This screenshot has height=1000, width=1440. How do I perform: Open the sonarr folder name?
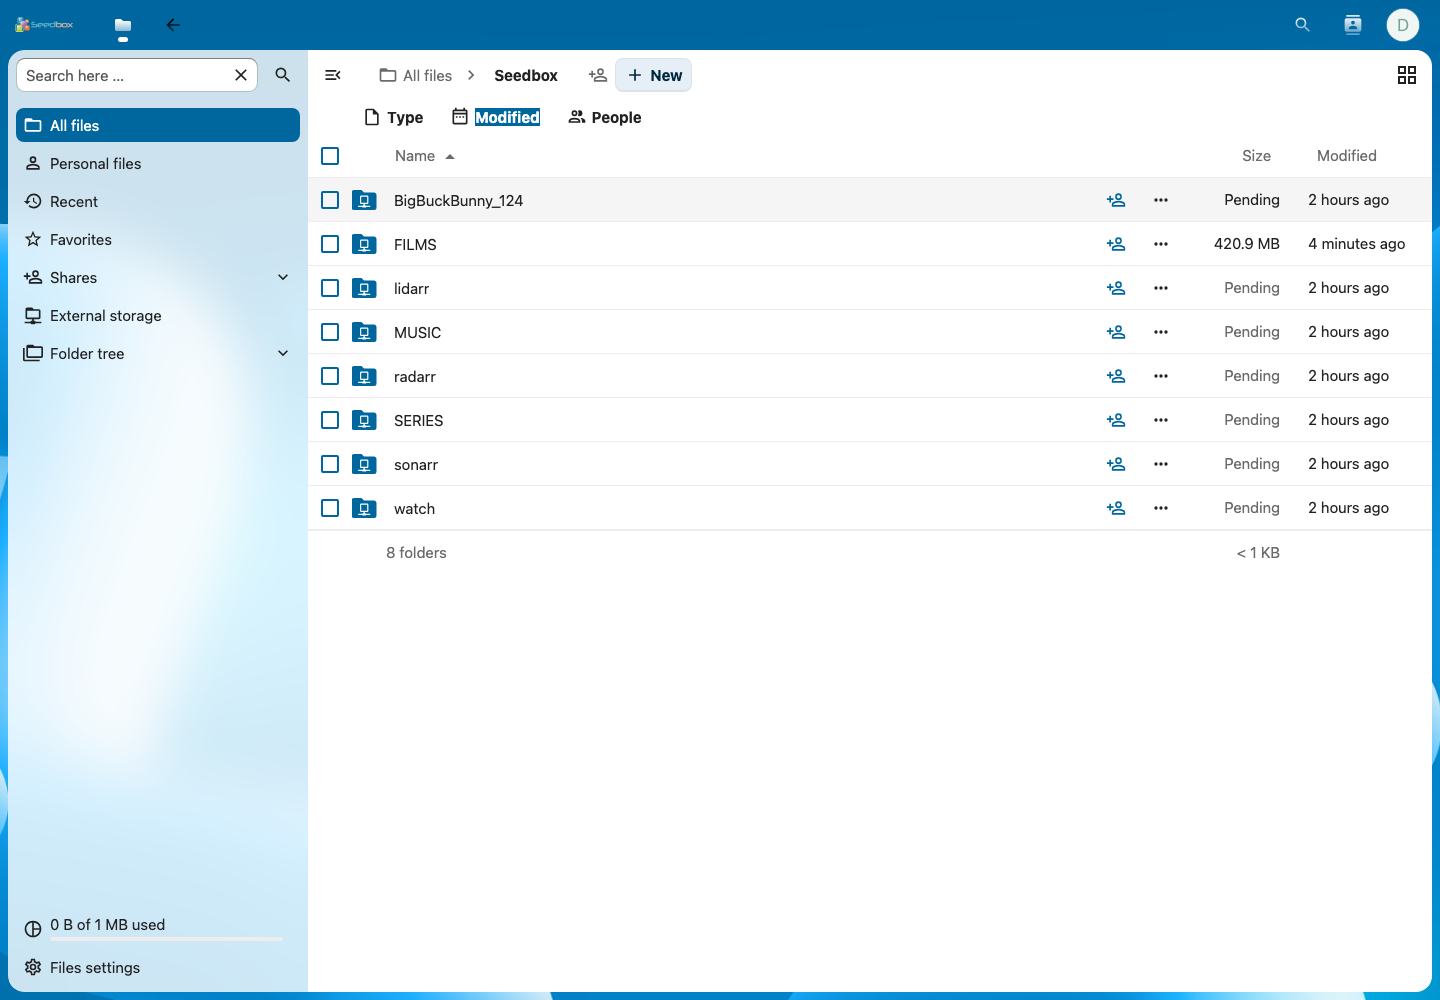point(416,464)
